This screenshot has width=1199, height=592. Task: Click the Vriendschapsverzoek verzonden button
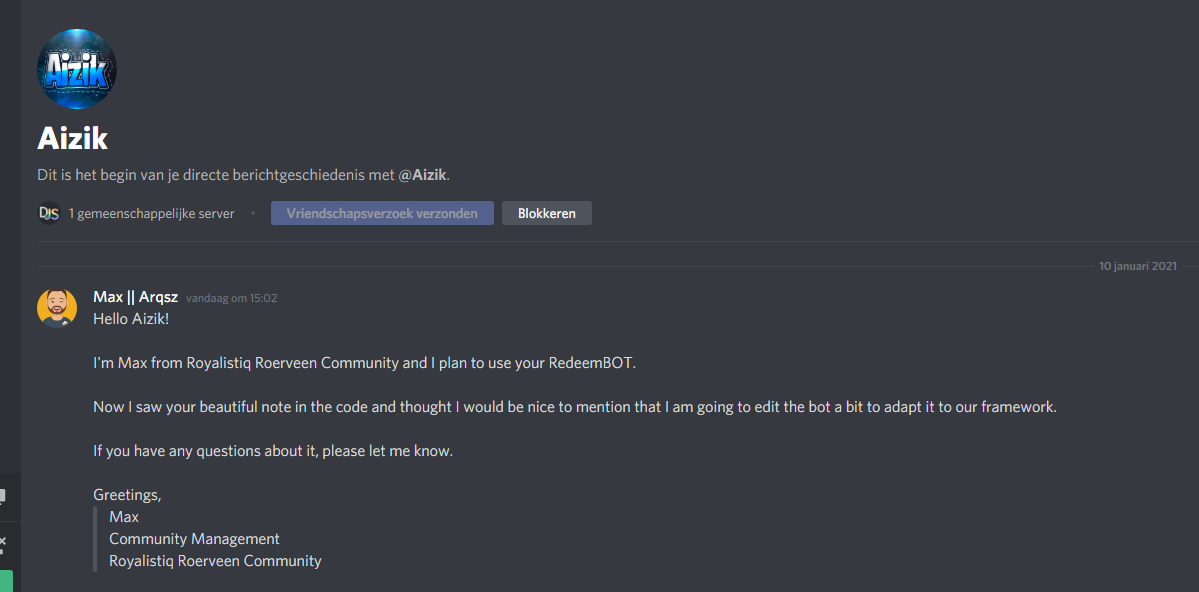coord(382,213)
